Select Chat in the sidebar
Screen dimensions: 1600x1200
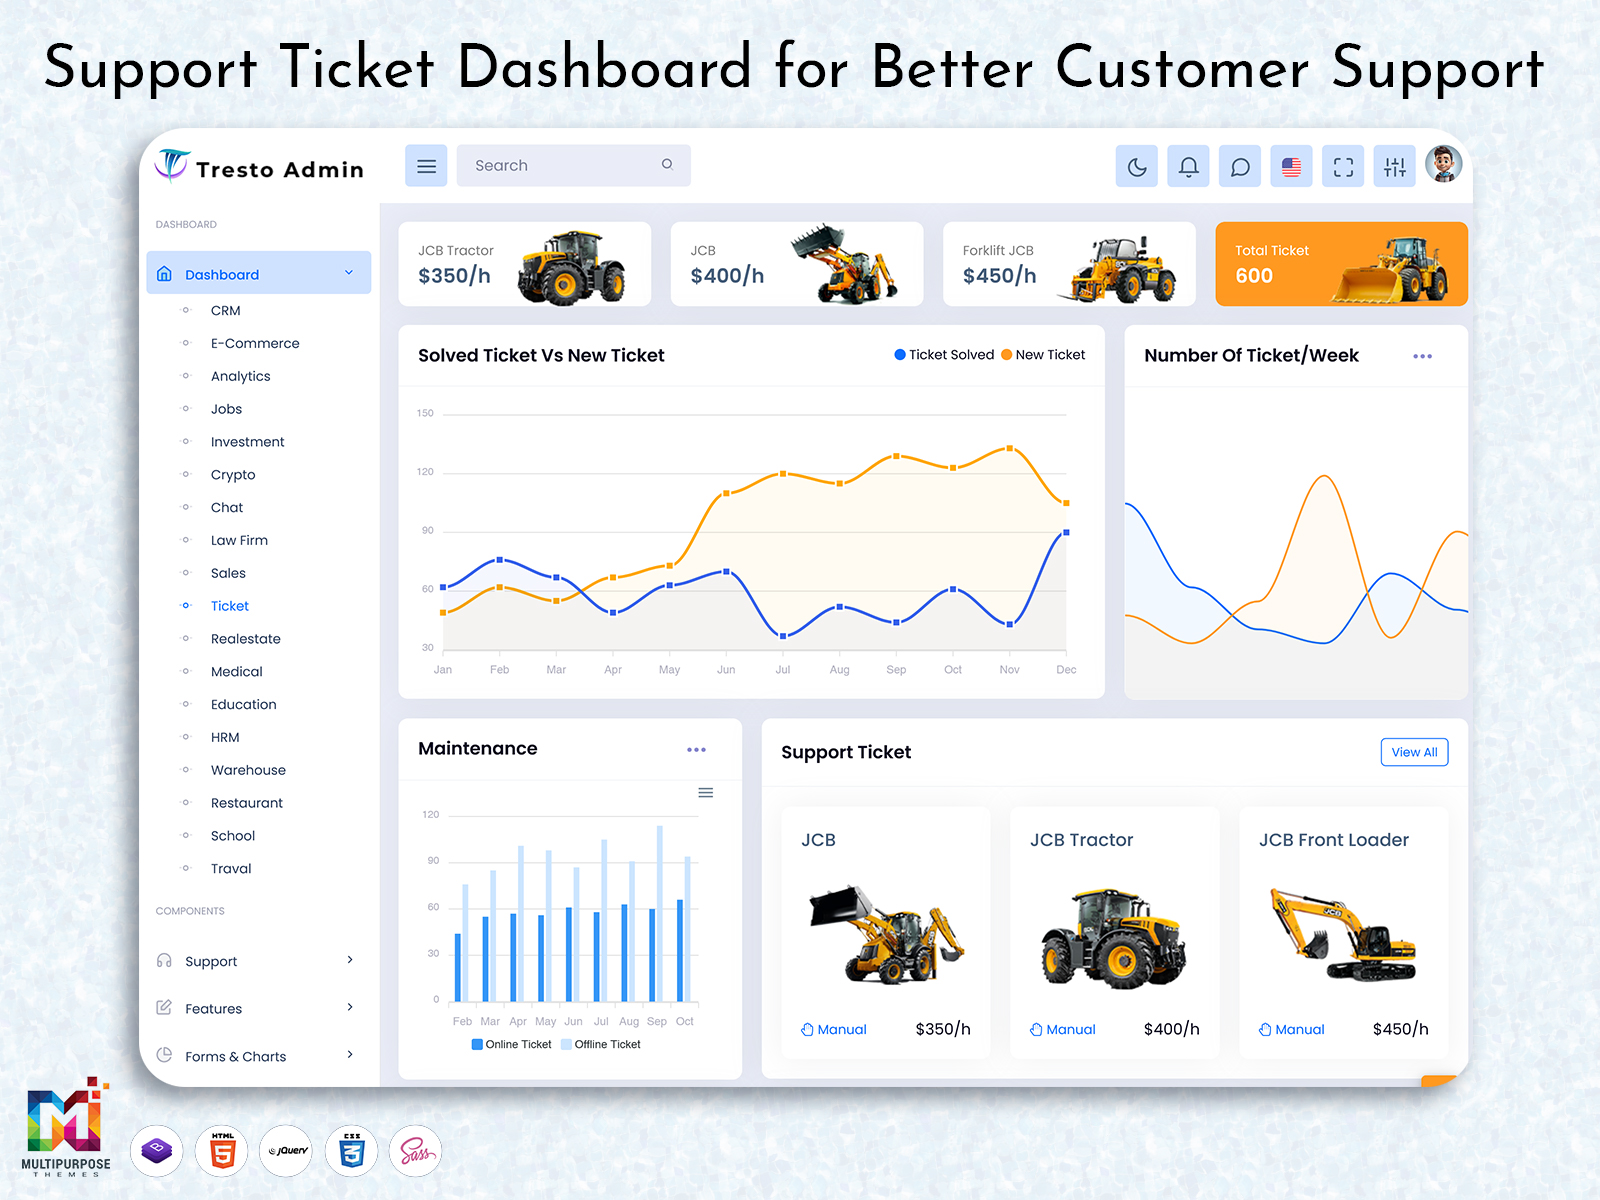pos(227,508)
